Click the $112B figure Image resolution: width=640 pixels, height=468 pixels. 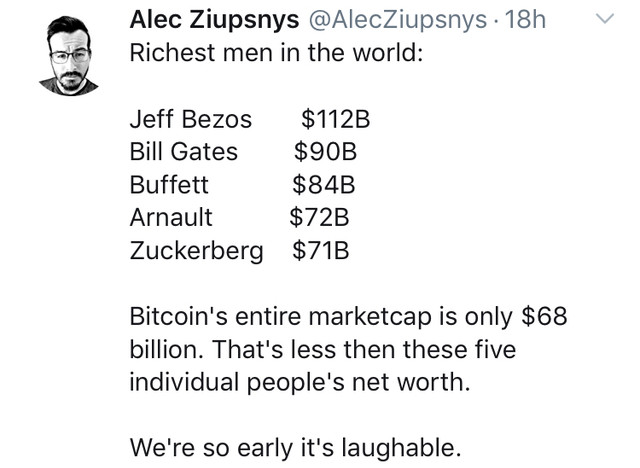point(336,119)
